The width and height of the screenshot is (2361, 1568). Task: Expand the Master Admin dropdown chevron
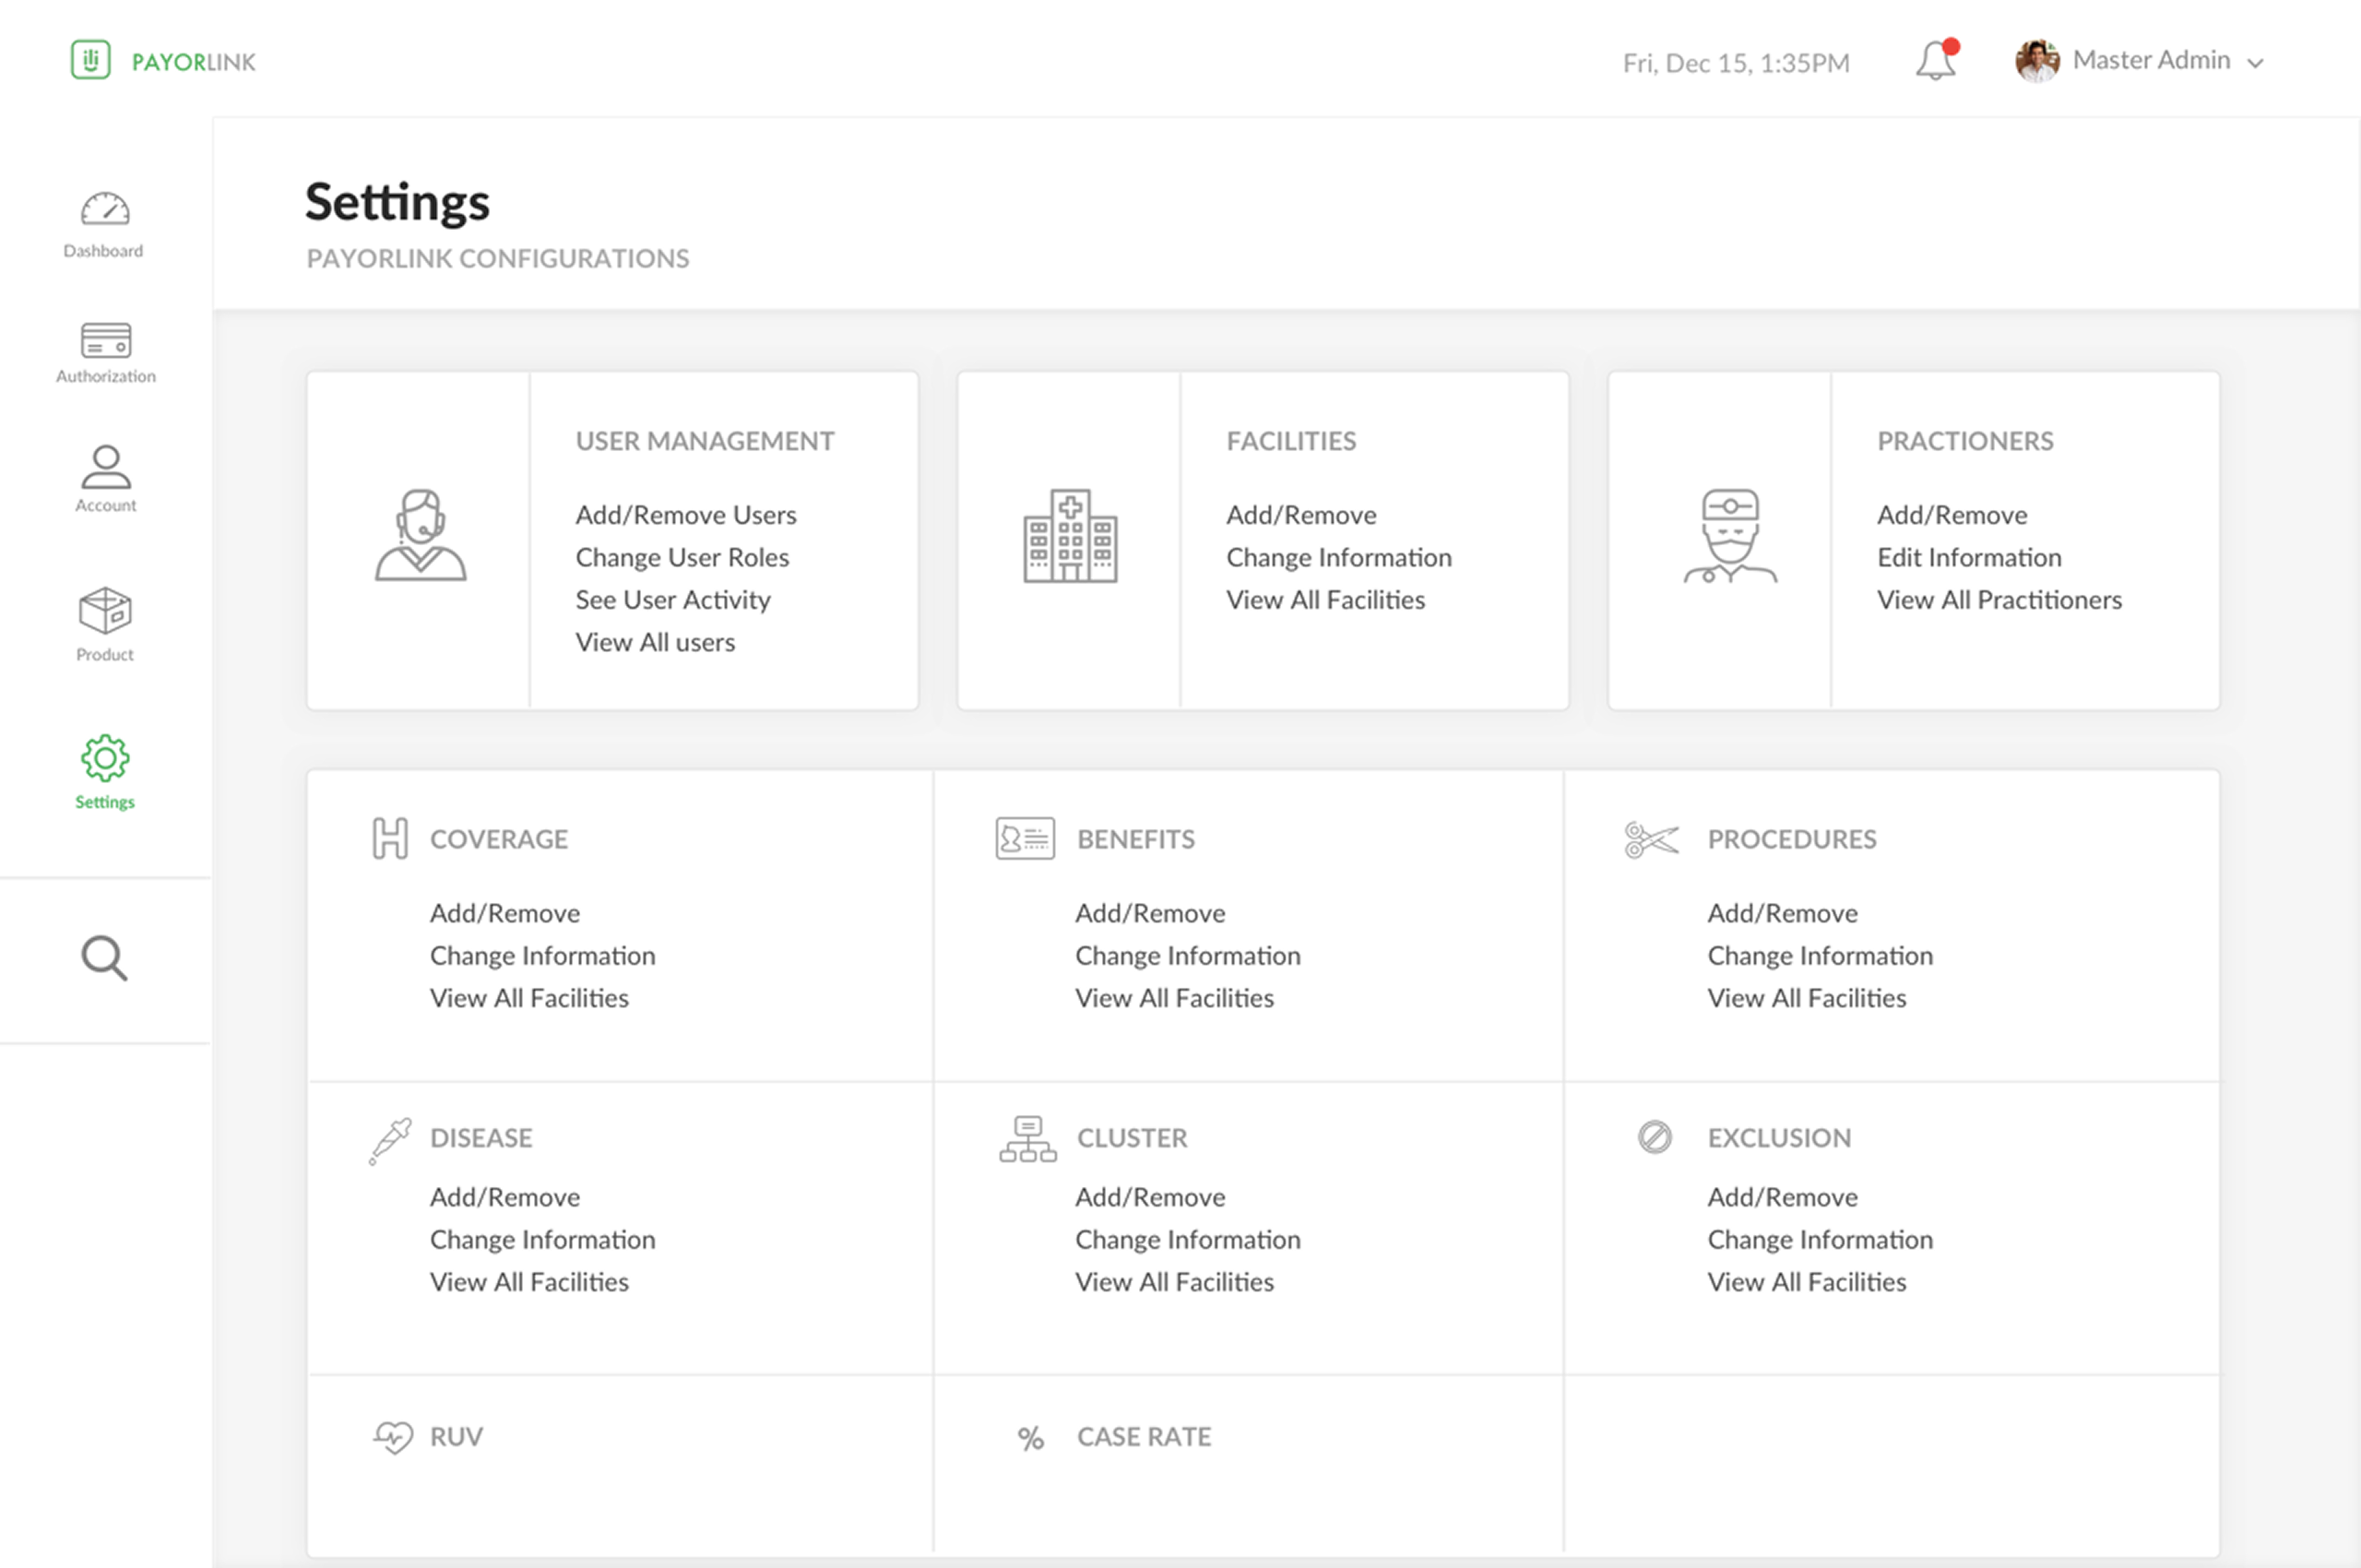(2255, 63)
